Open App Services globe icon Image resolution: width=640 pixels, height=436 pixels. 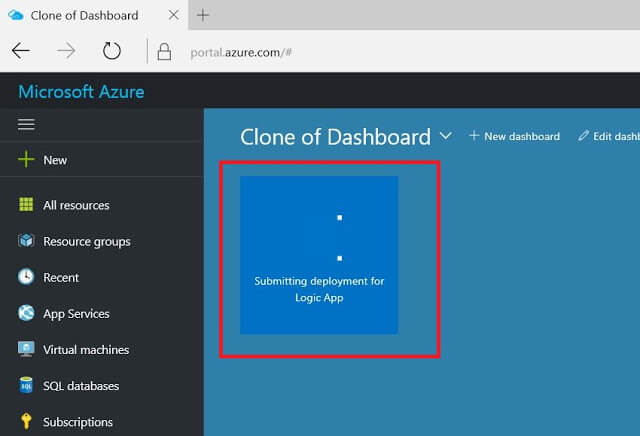point(26,313)
